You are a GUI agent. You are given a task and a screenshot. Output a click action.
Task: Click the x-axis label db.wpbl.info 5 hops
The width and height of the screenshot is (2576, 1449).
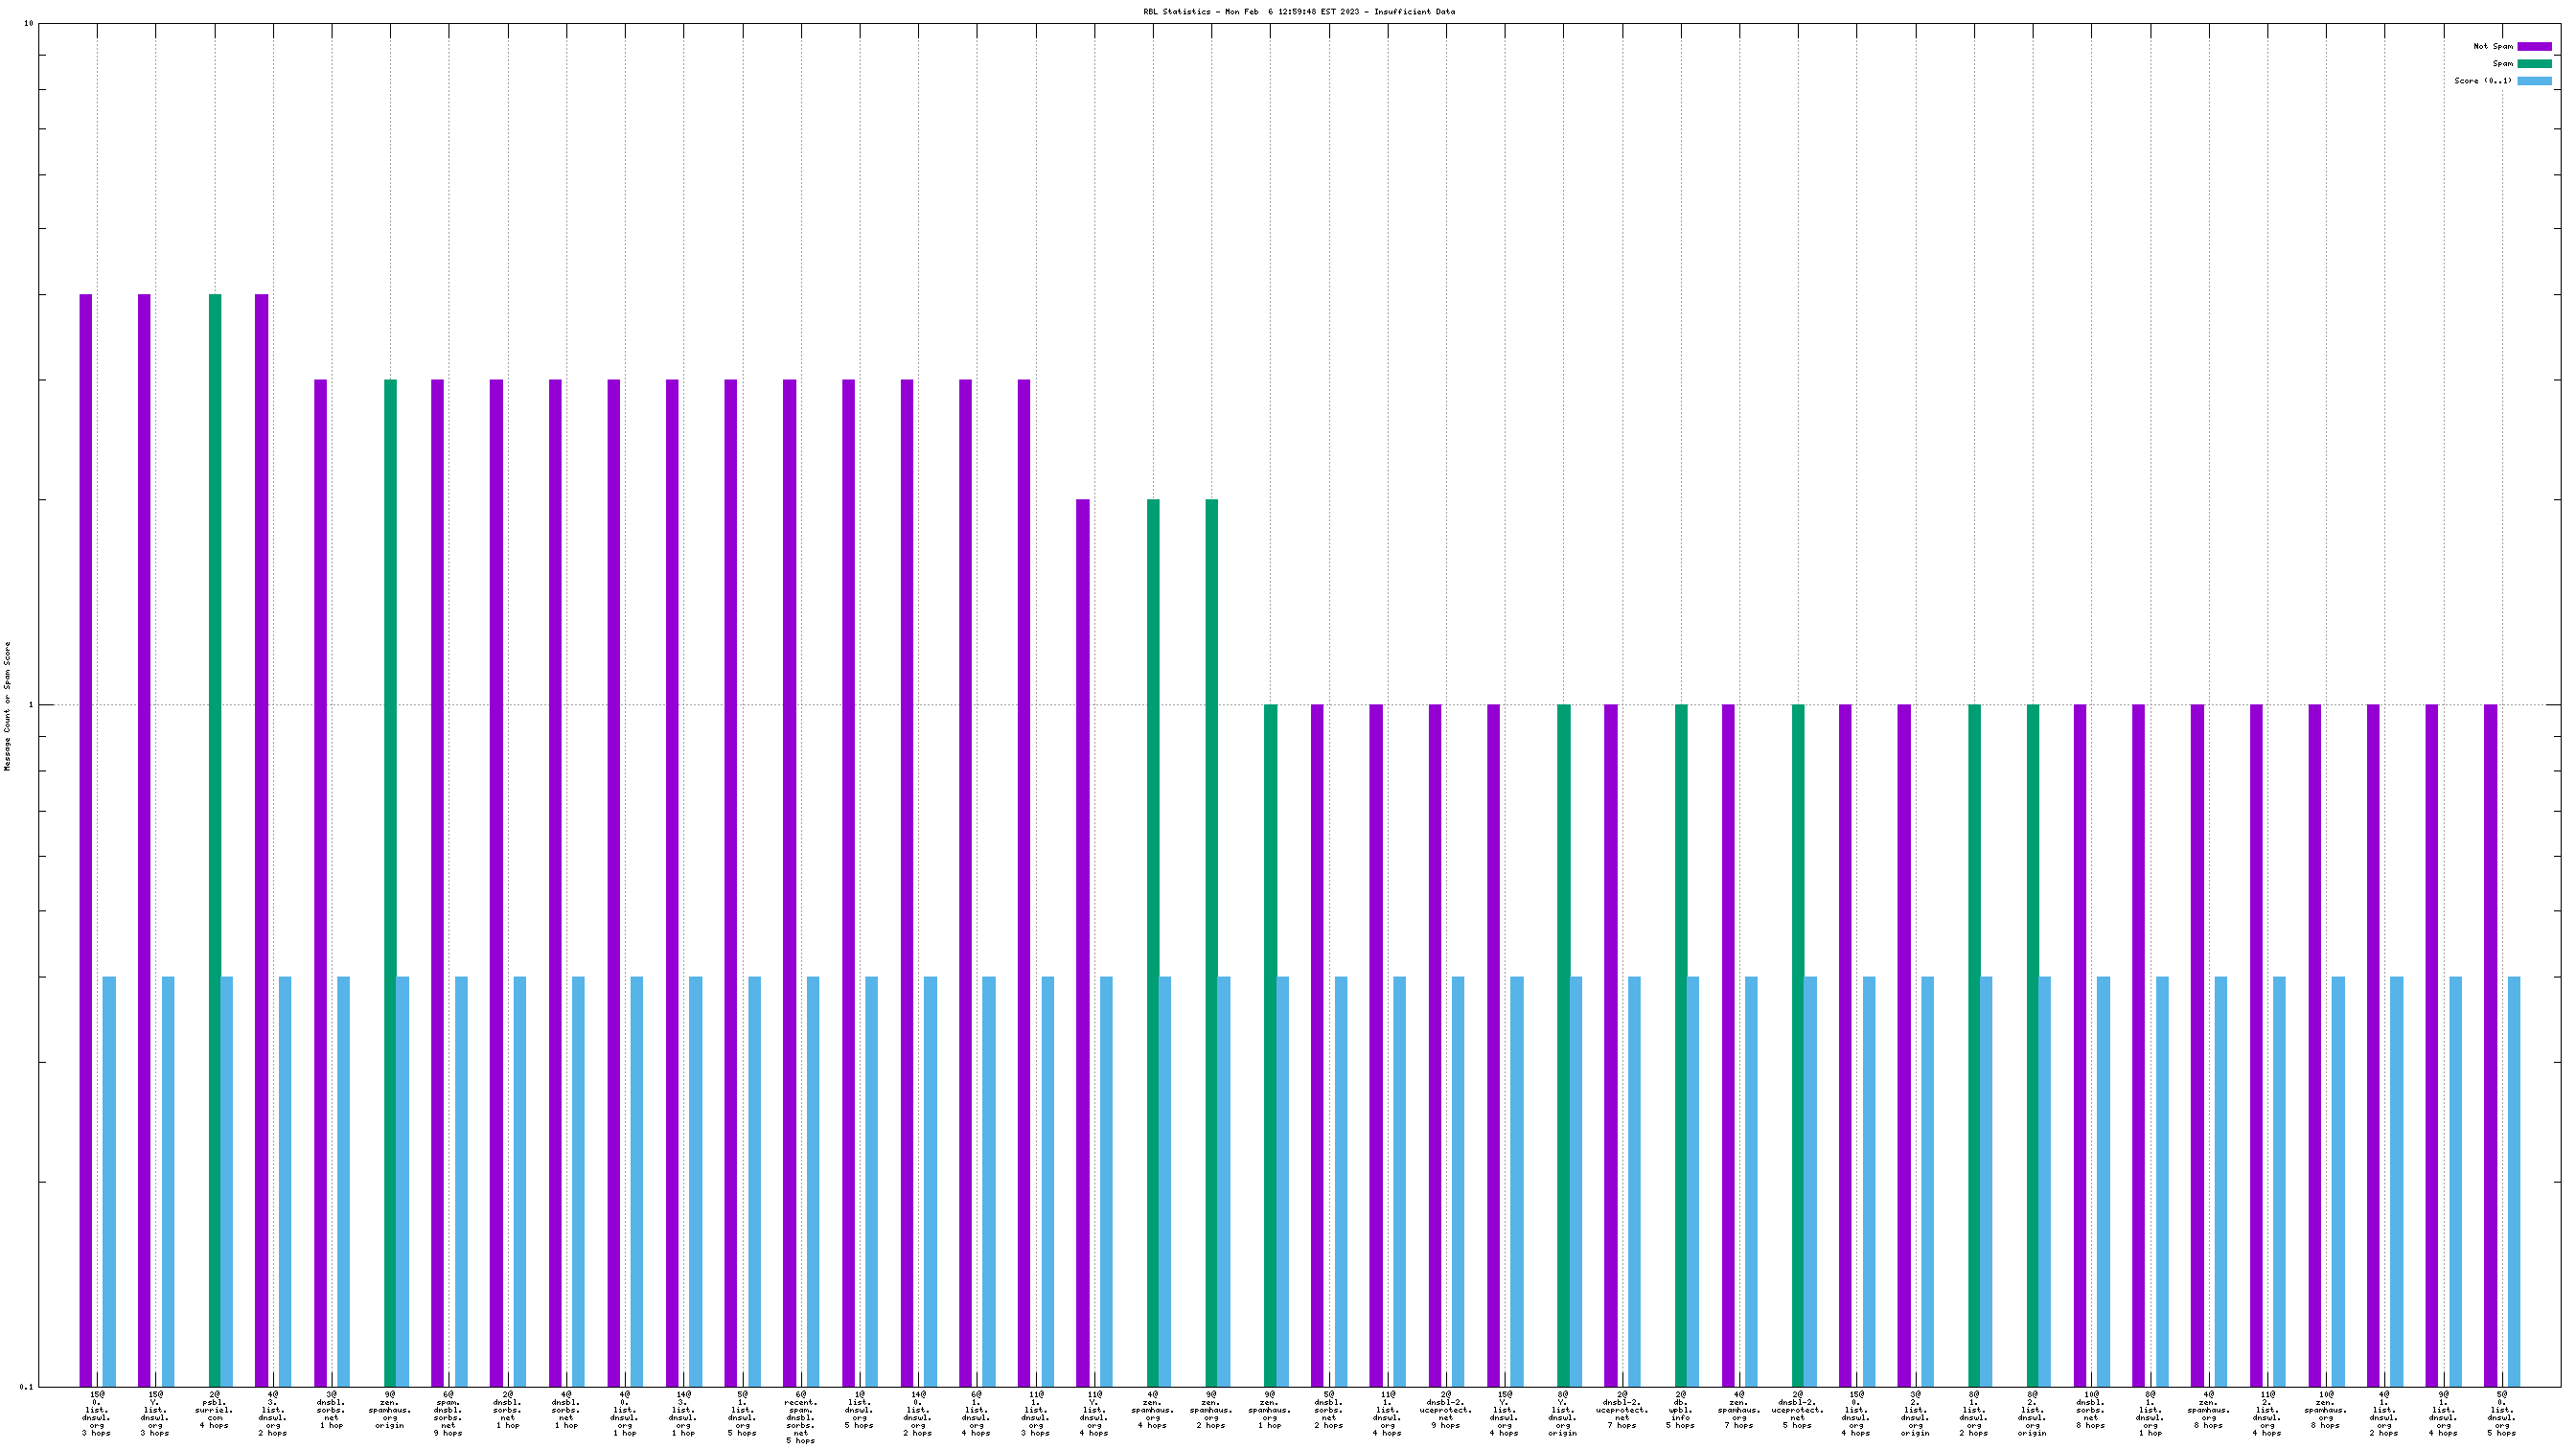coord(1680,1409)
